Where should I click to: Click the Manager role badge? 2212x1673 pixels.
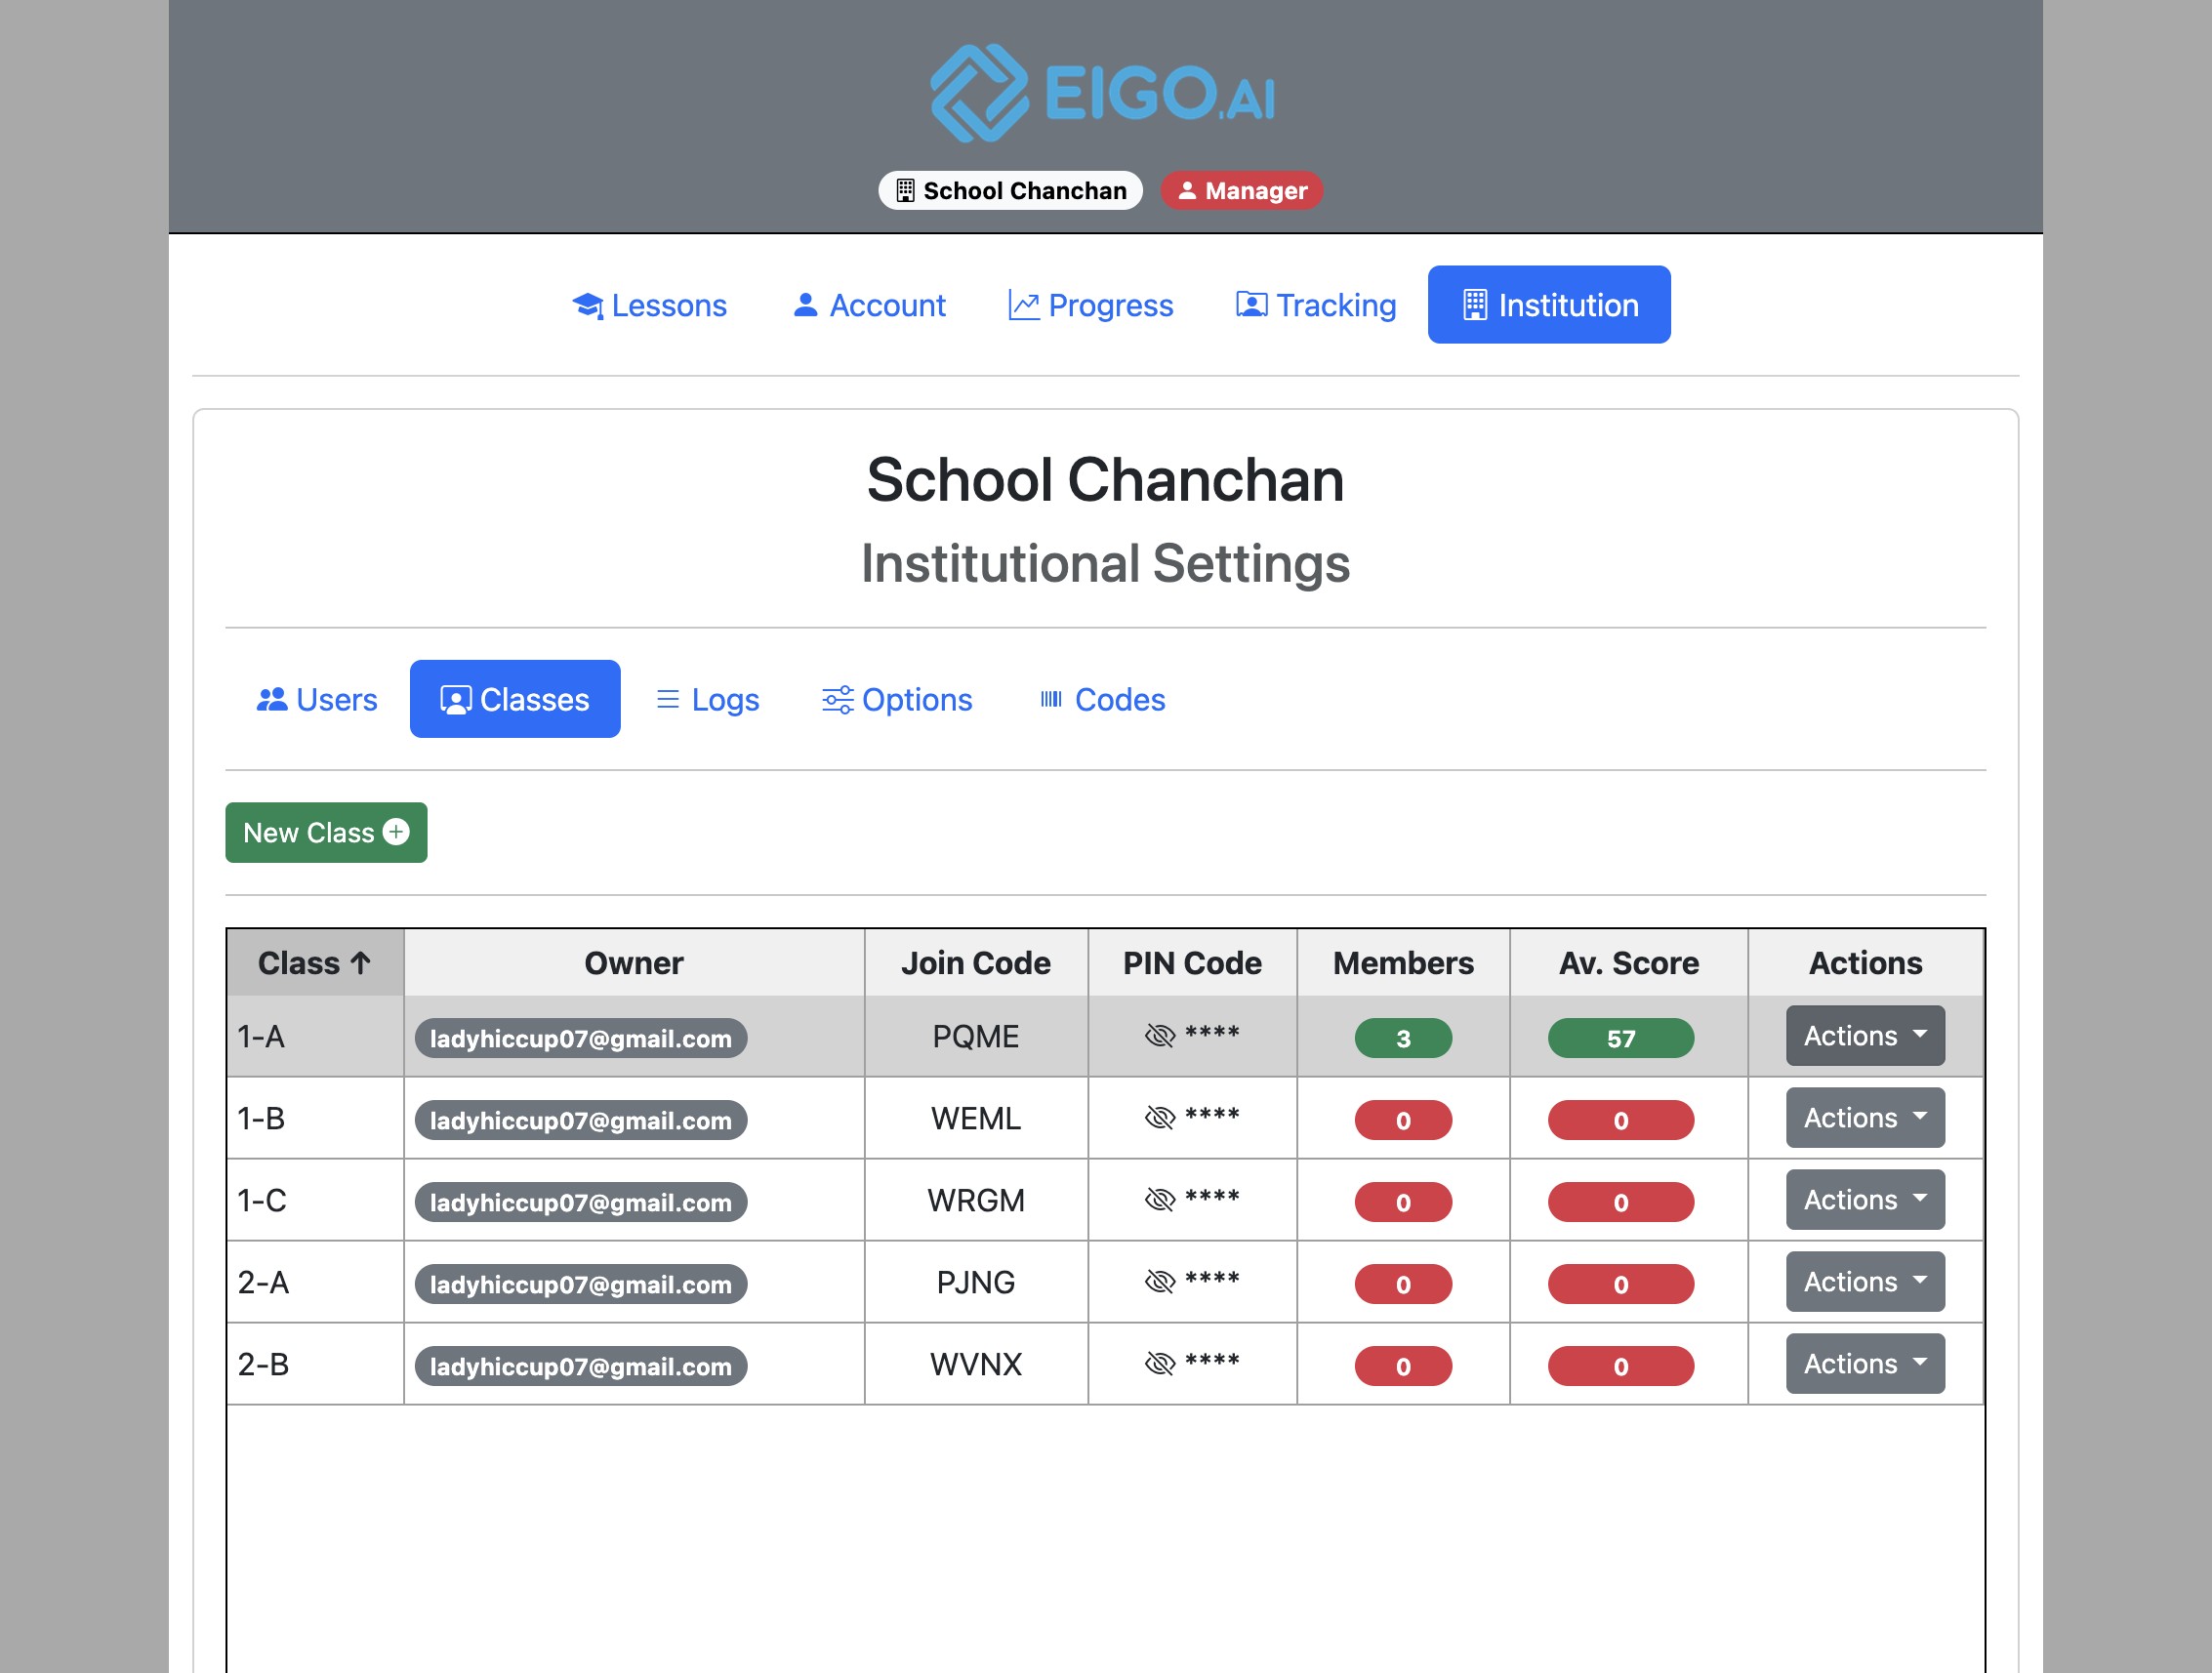(x=1241, y=190)
